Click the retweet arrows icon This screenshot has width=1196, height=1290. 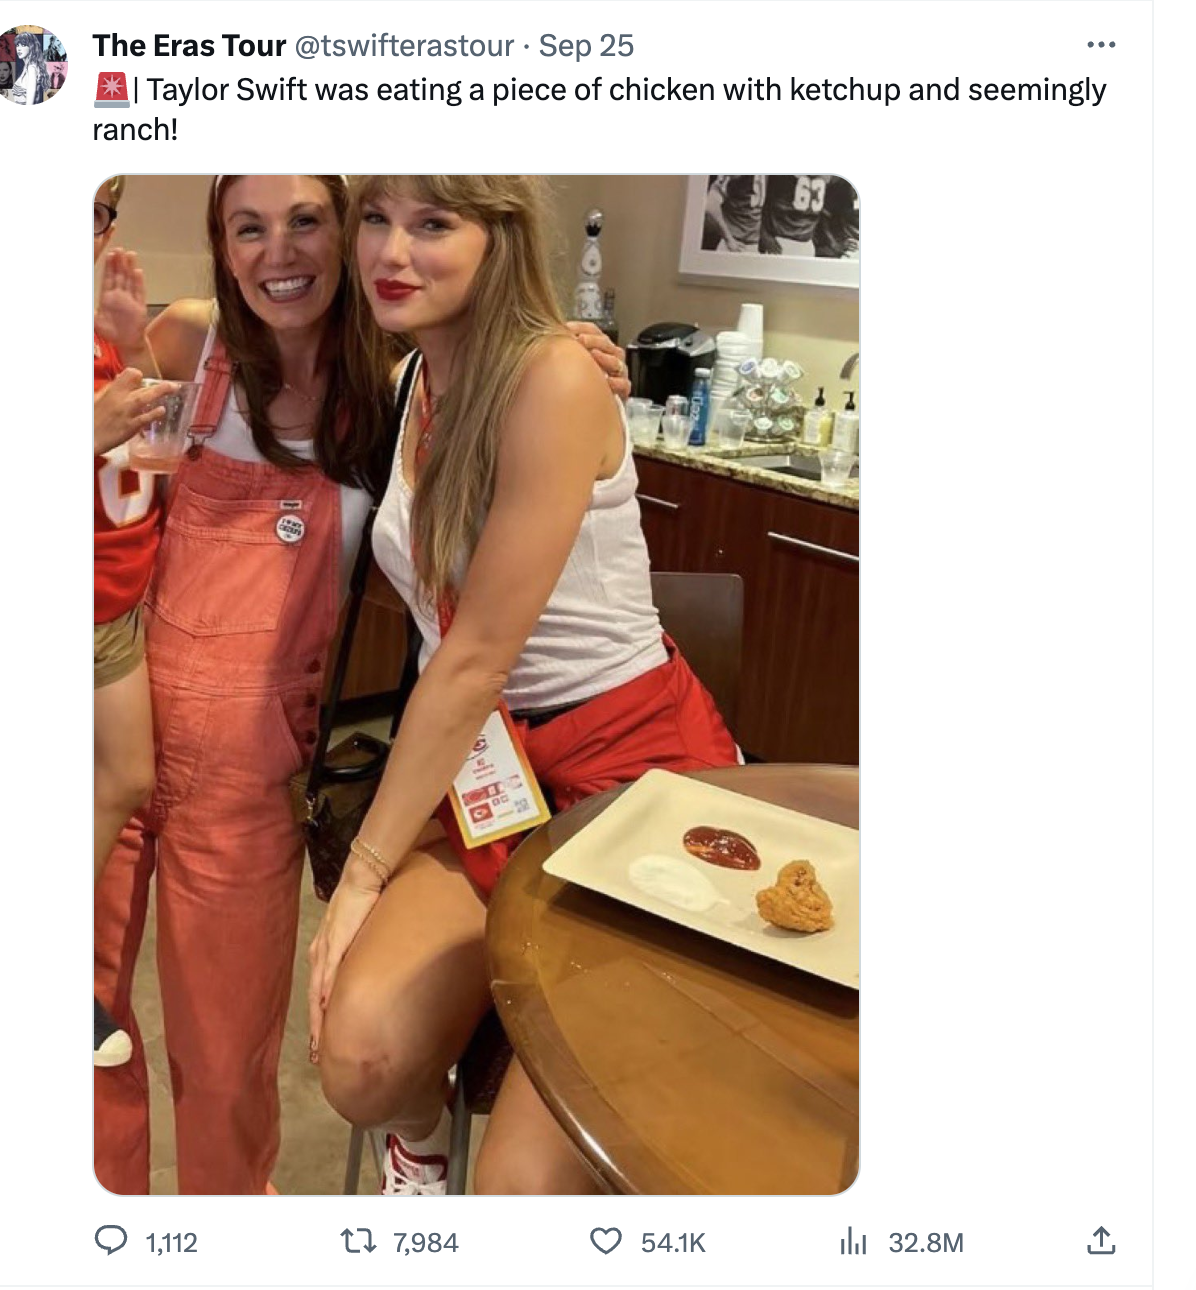click(x=358, y=1241)
